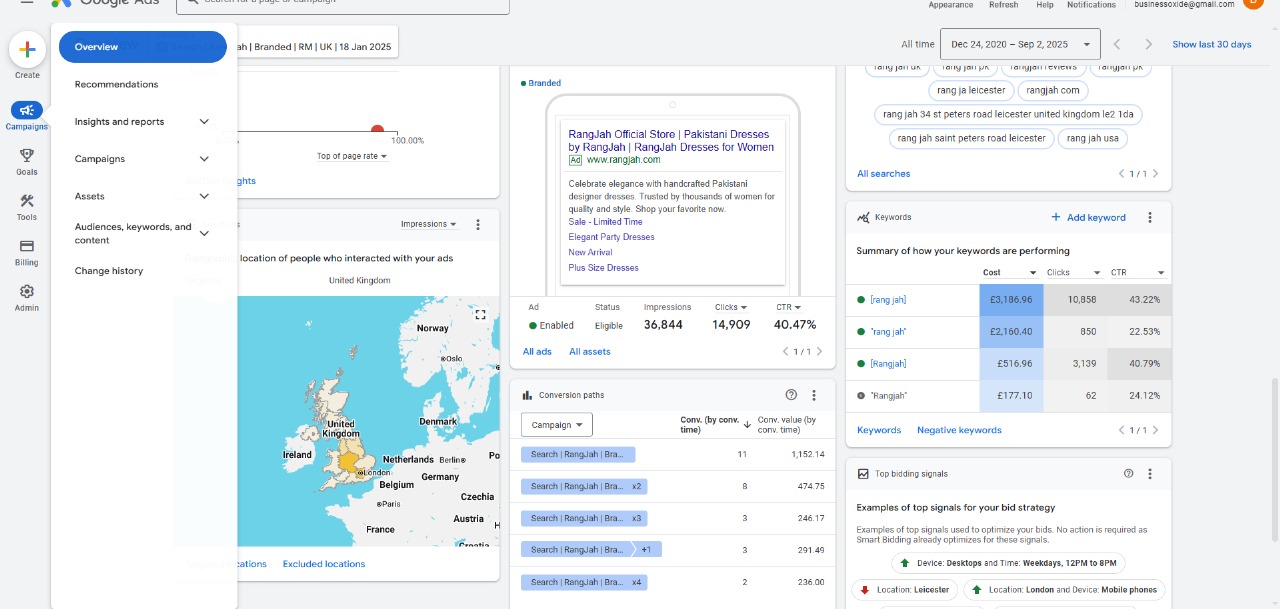Viewport: 1280px width, 609px height.
Task: Open Conversion paths help icon
Action: pos(792,395)
